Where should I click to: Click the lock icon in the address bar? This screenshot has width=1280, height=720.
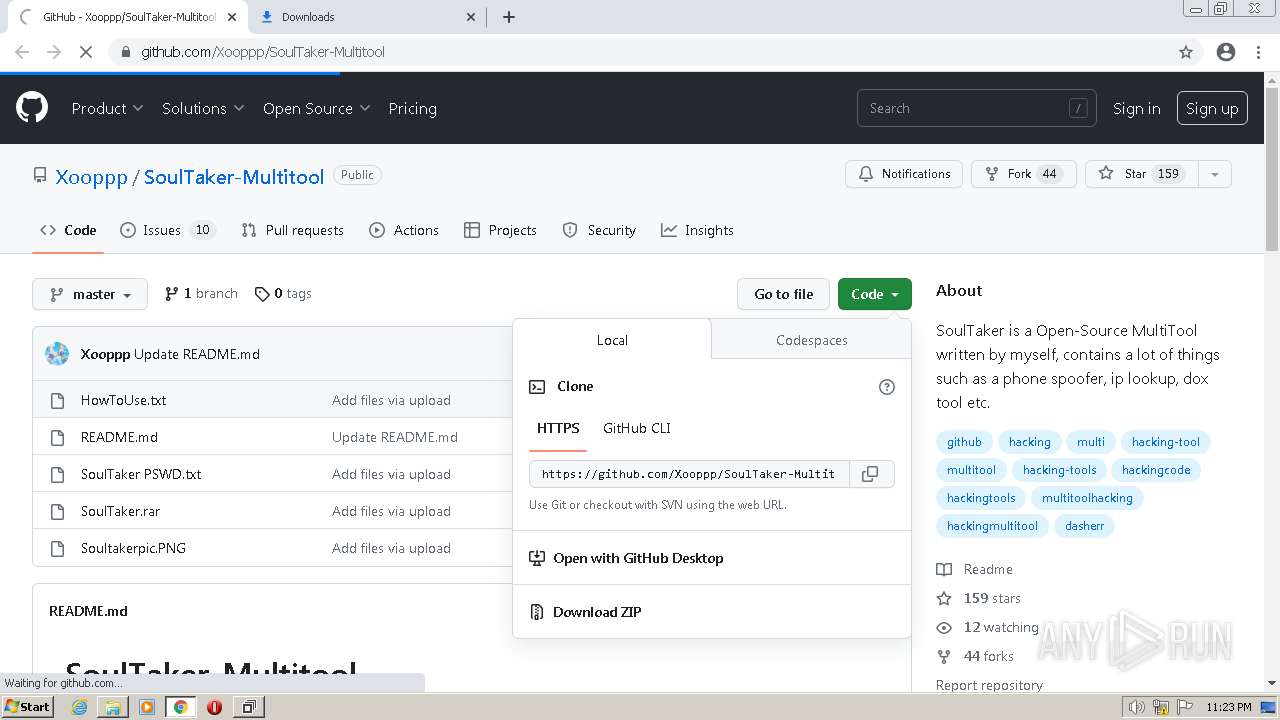[x=125, y=52]
